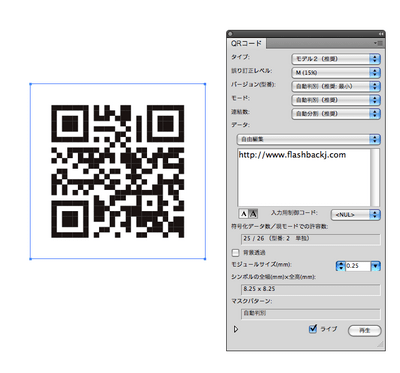
Task: Open the 自由編集 data type dropdown
Action: (x=308, y=139)
